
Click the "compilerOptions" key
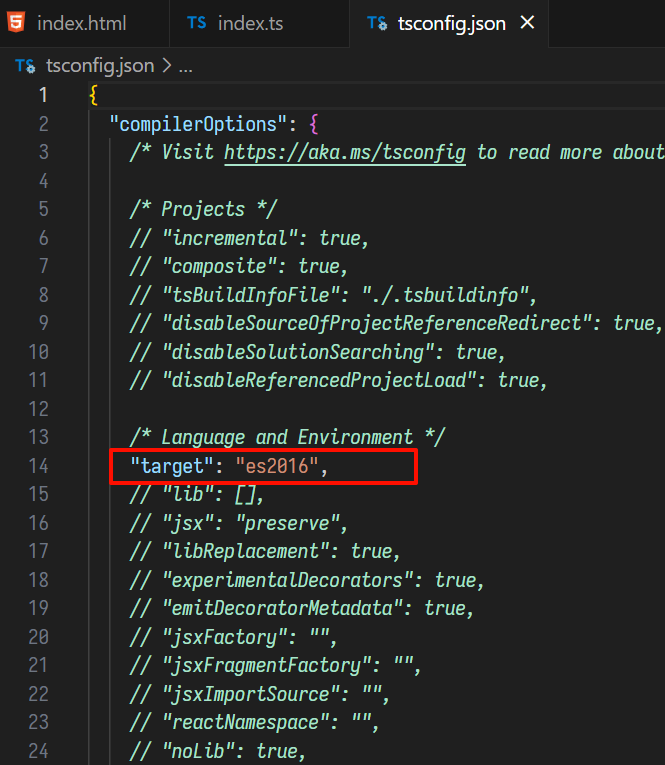tap(198, 124)
